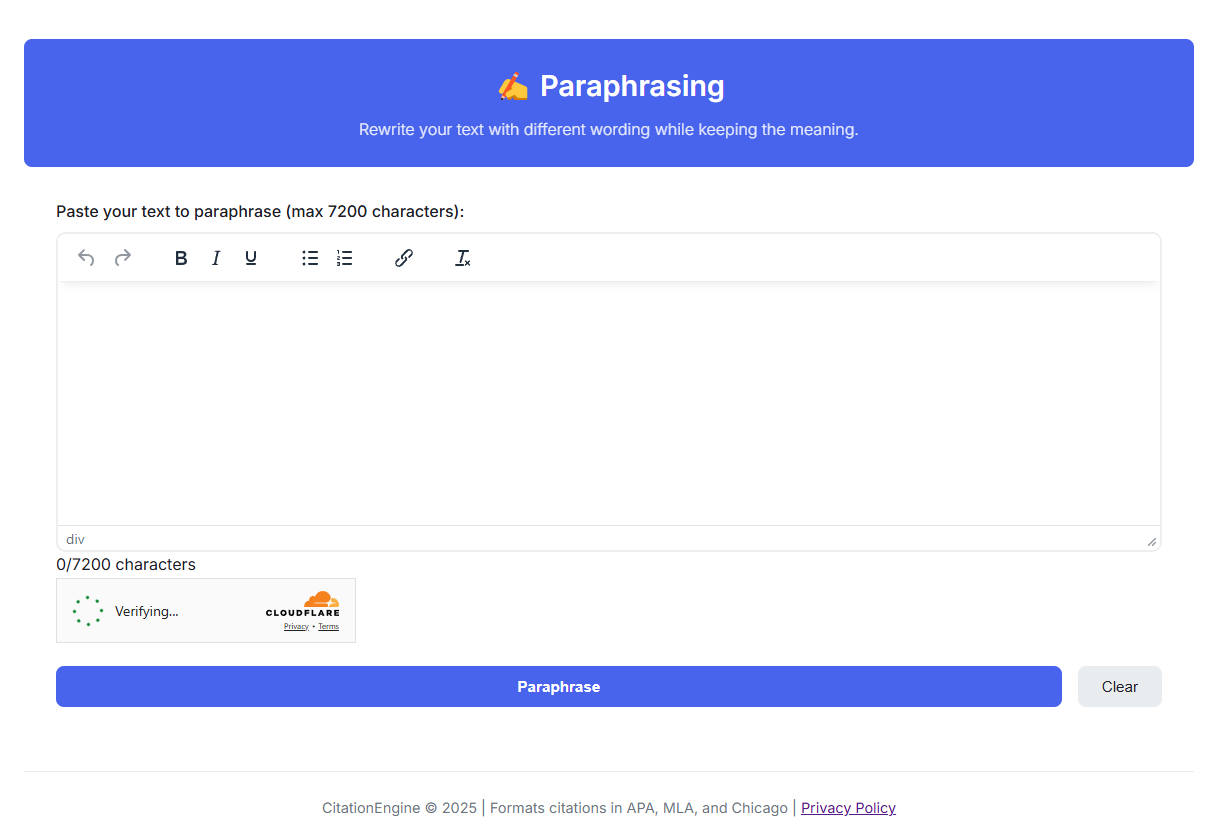Click the 'Paste your text to paraphrase' label
Viewport: 1216px width, 828px height.
pyautogui.click(x=260, y=212)
